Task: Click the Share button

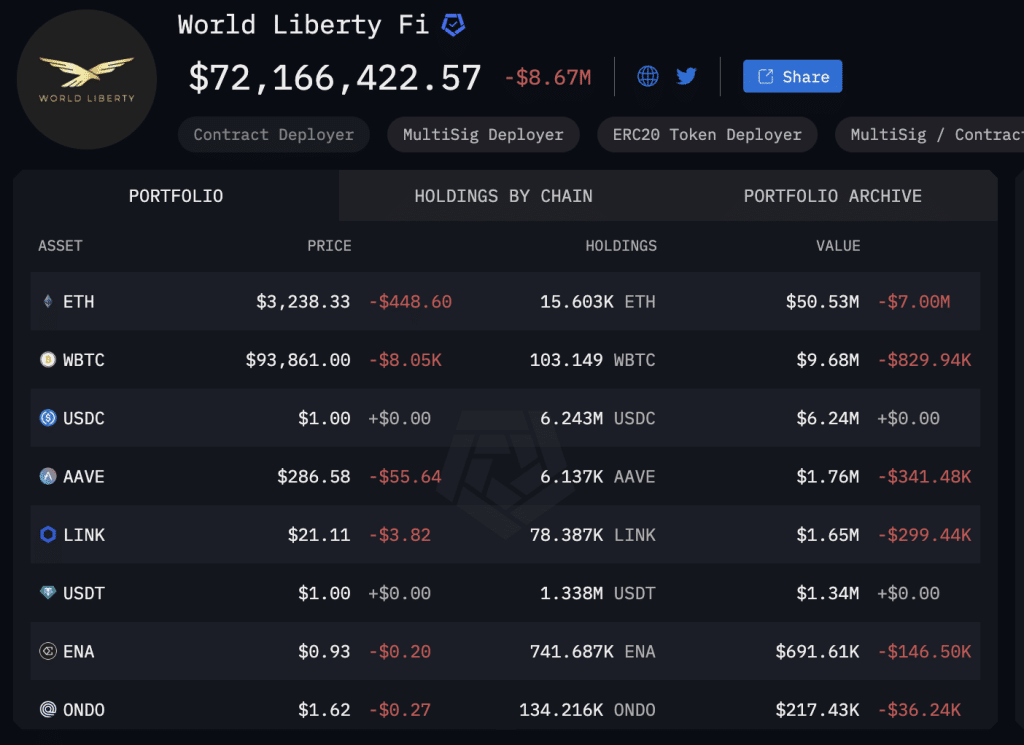Action: tap(792, 76)
